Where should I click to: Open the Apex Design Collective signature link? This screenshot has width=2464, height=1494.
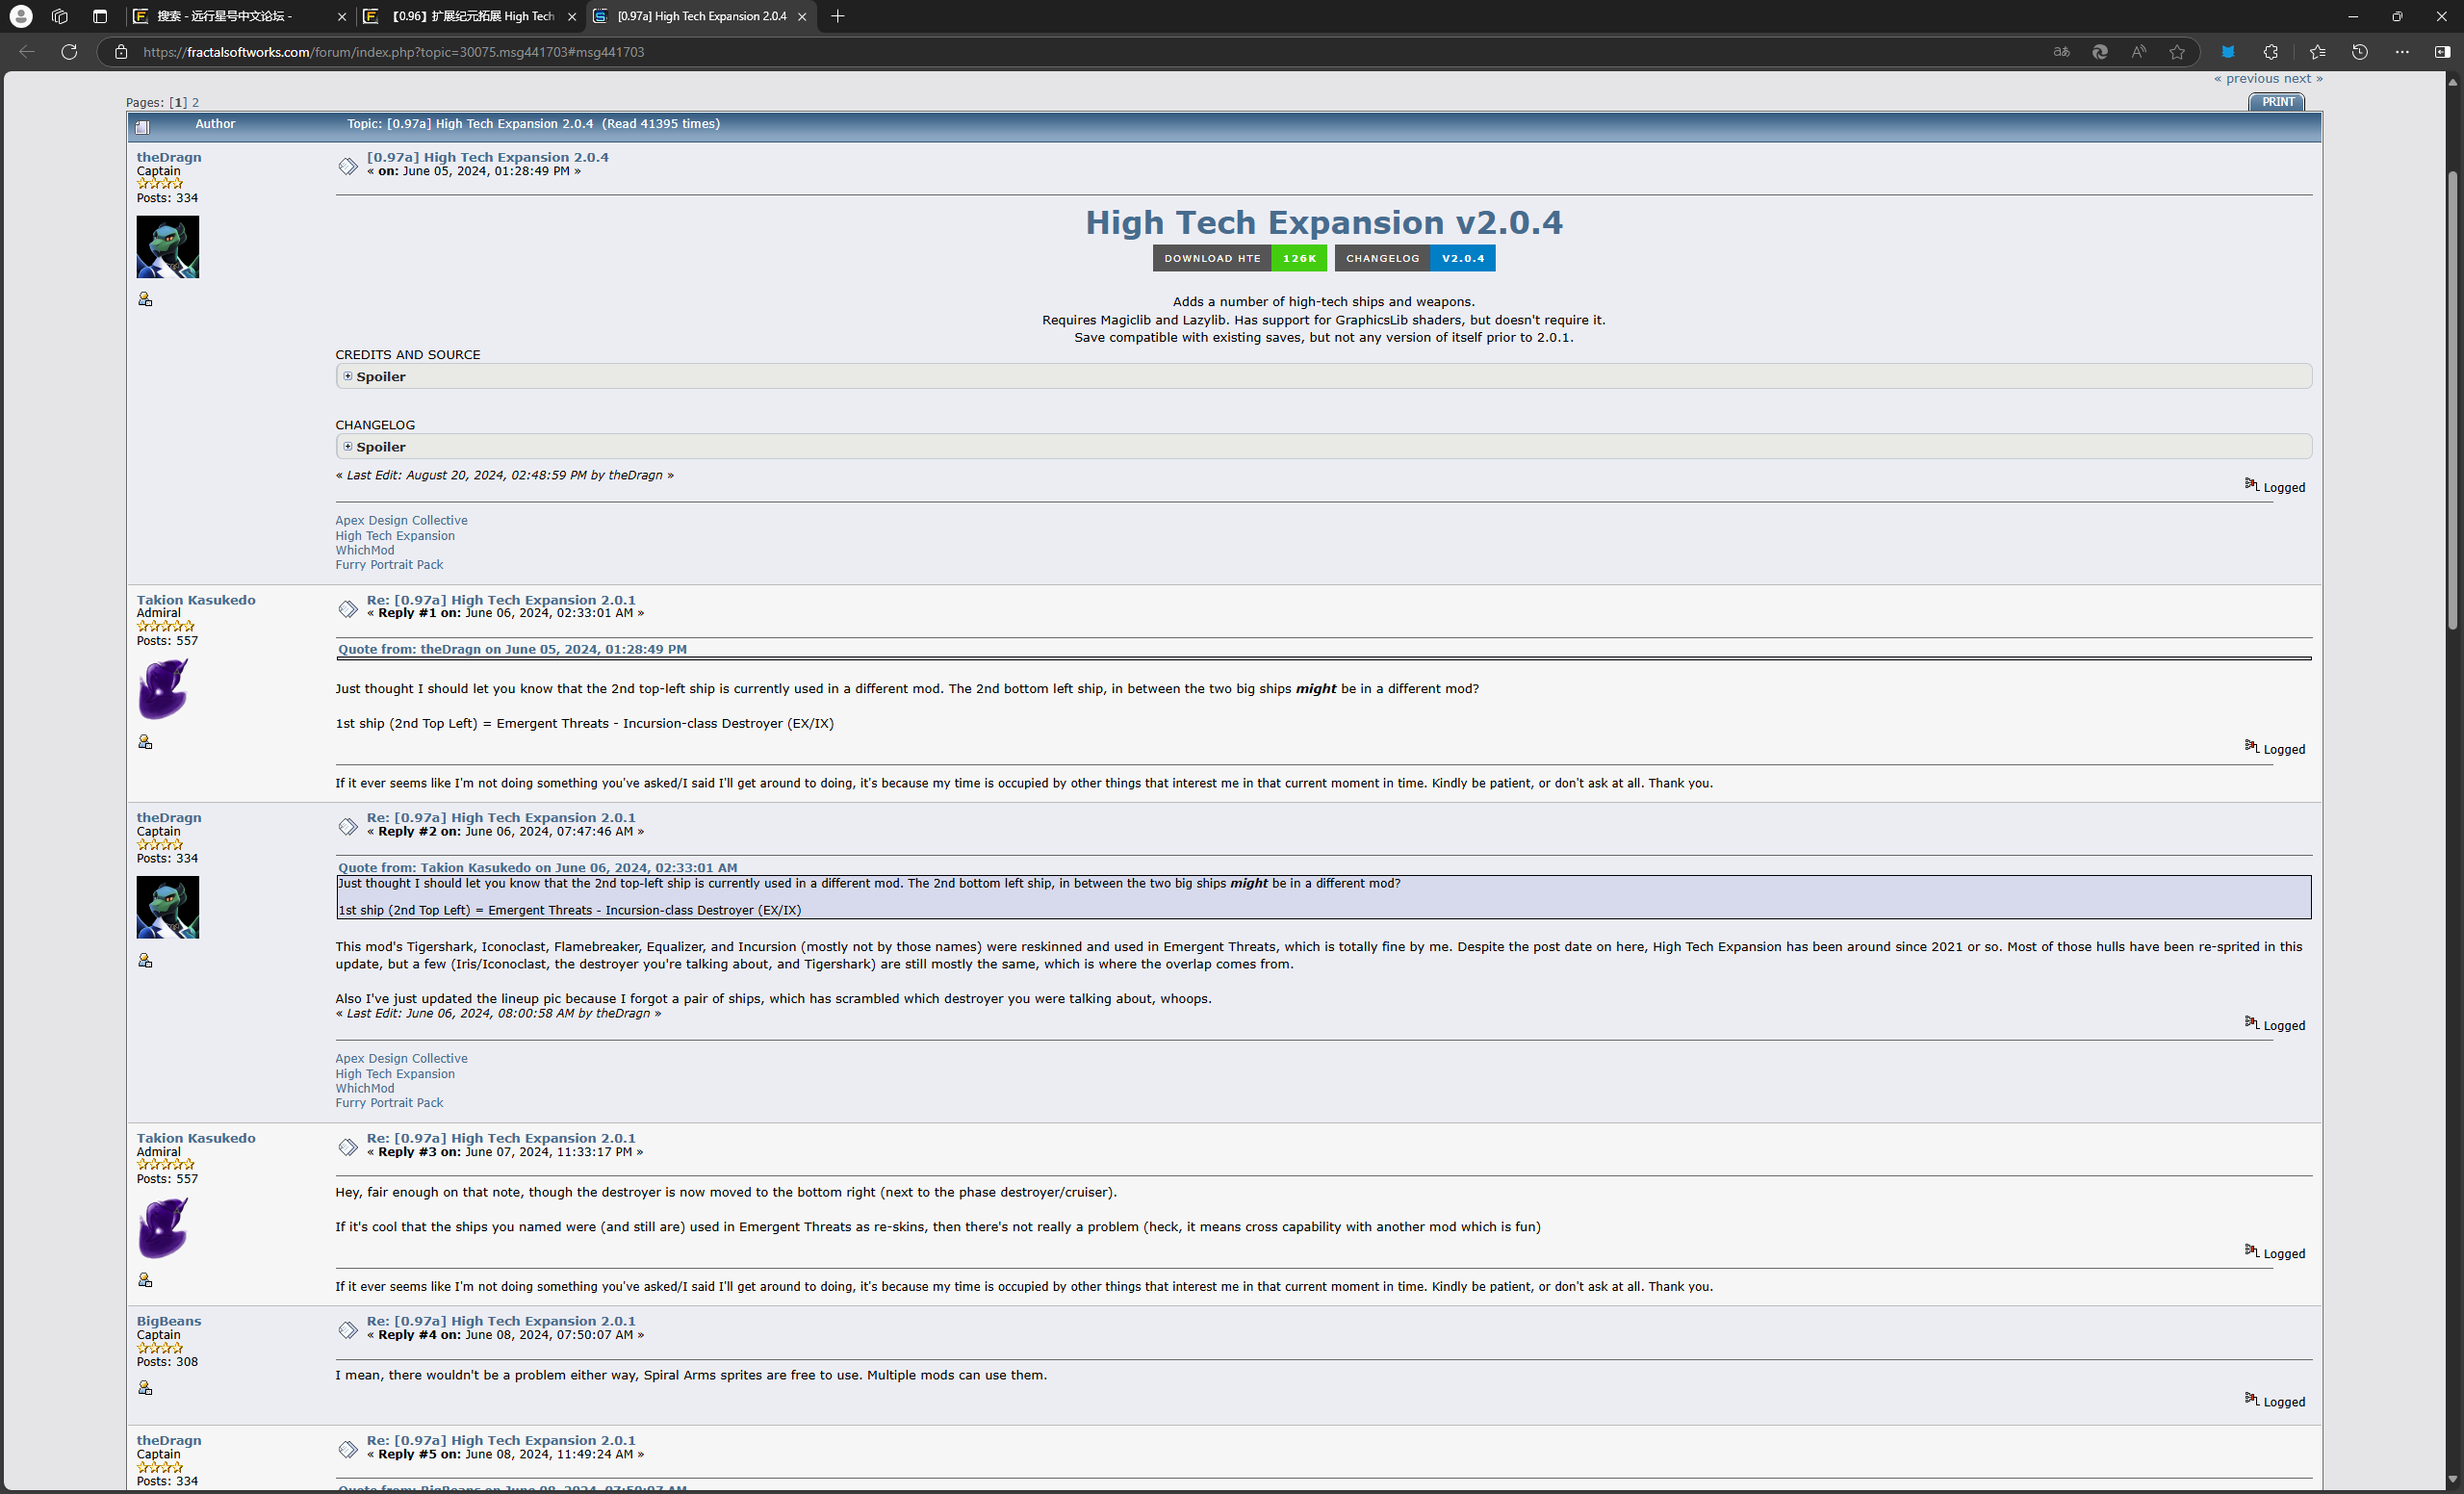pos(401,520)
